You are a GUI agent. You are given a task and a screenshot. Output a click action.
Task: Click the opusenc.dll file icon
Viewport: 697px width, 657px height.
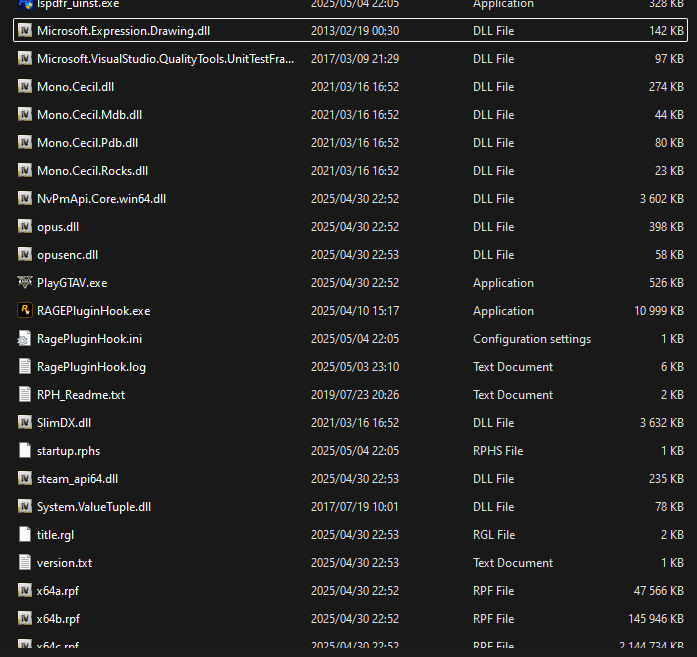24,254
